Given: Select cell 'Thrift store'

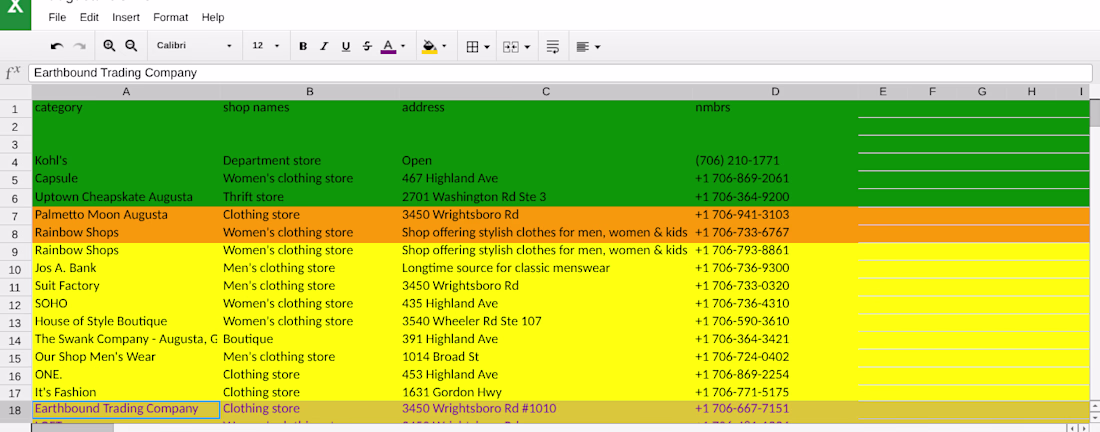Looking at the screenshot, I should pos(310,197).
